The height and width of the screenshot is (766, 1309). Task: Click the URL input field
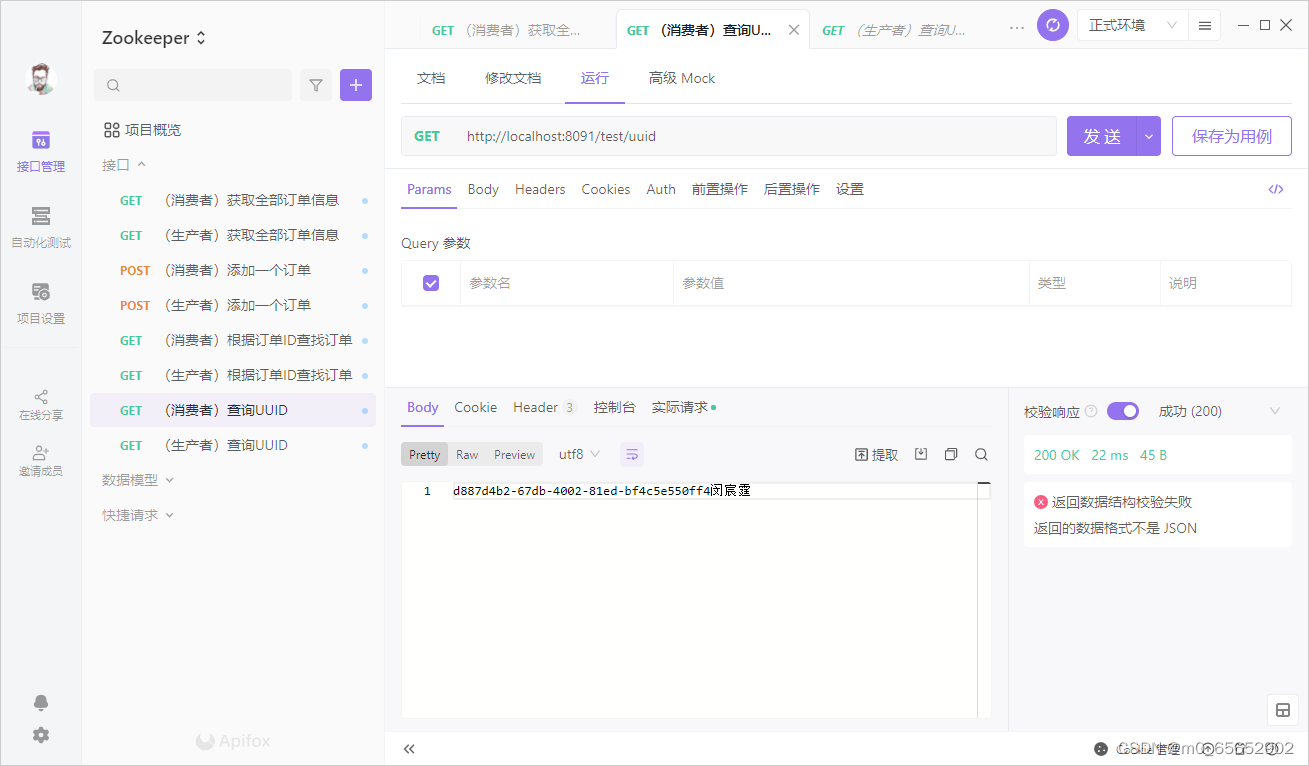coord(755,136)
